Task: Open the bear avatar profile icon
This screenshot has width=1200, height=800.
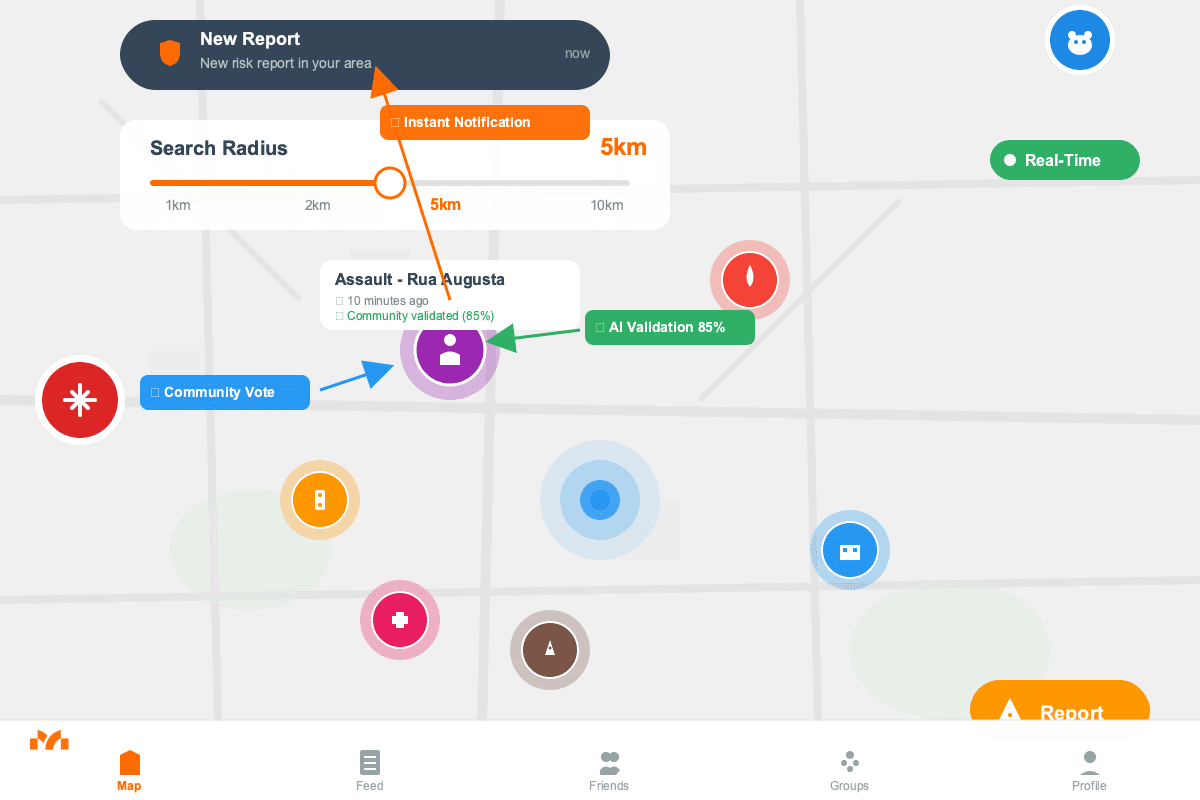Action: point(1079,41)
